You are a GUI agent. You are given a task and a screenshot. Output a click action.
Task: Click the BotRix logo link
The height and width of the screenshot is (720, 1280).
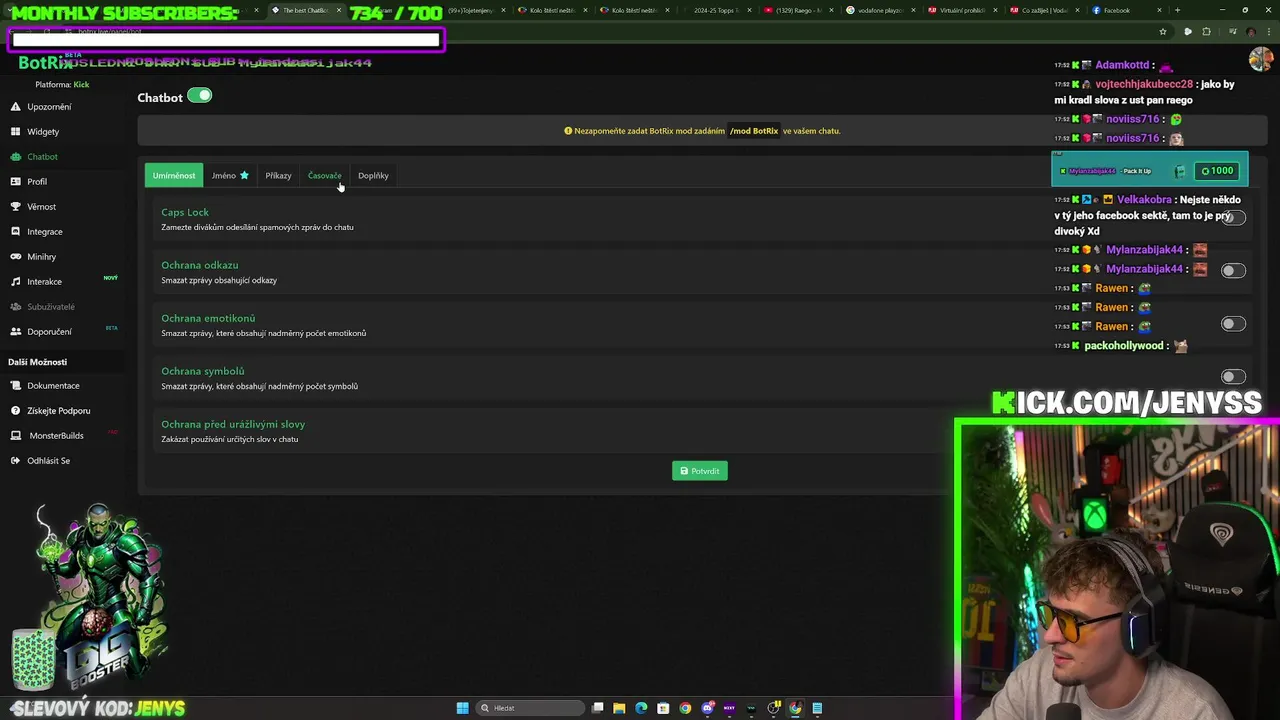[x=45, y=62]
